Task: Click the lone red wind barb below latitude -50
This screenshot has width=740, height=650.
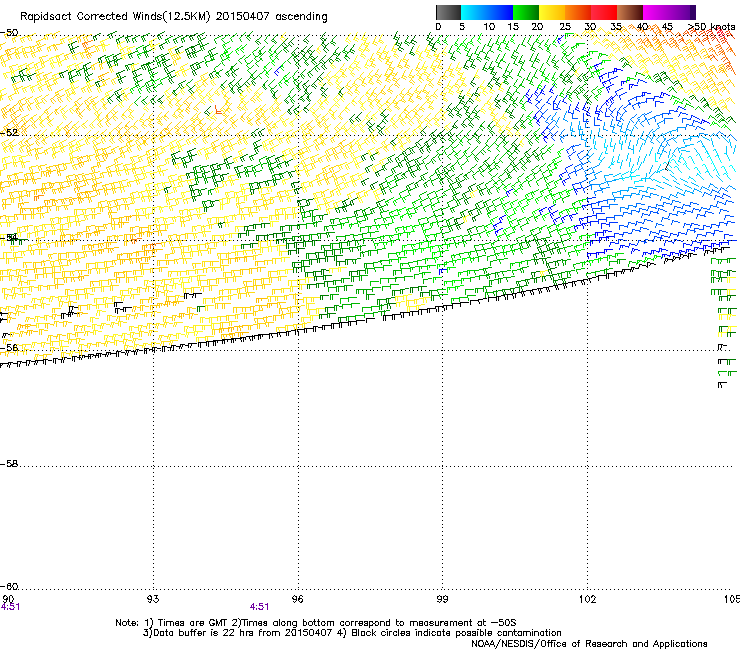Action: pyautogui.click(x=218, y=110)
